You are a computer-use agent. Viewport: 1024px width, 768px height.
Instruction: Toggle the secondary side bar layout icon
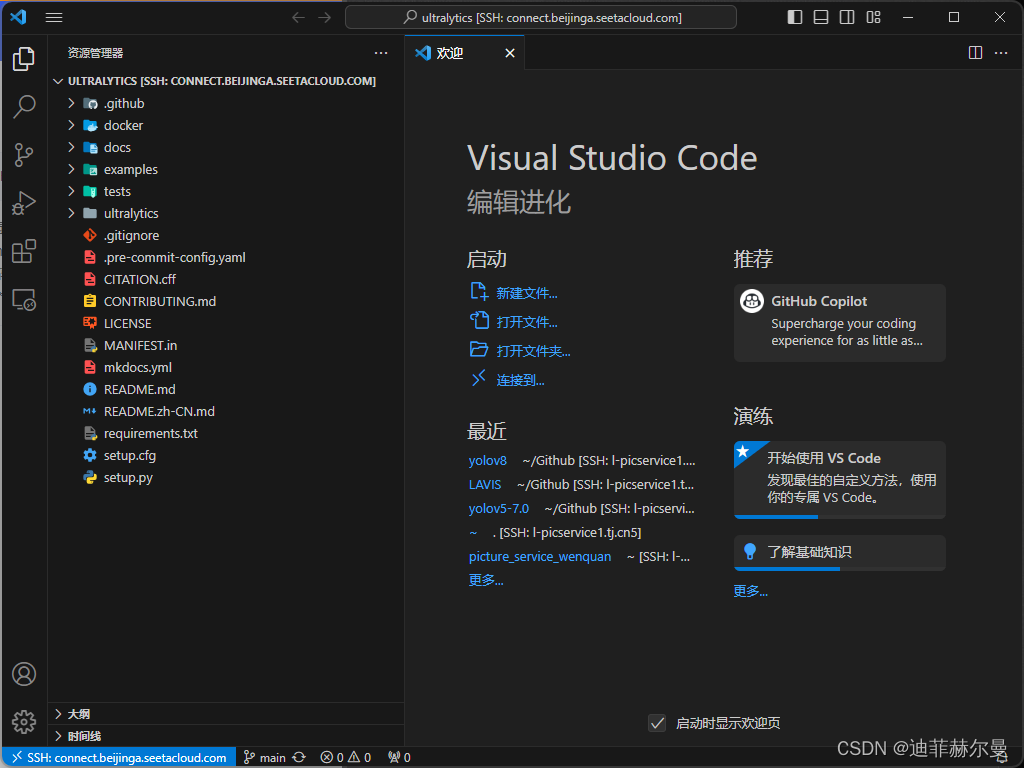click(x=847, y=18)
